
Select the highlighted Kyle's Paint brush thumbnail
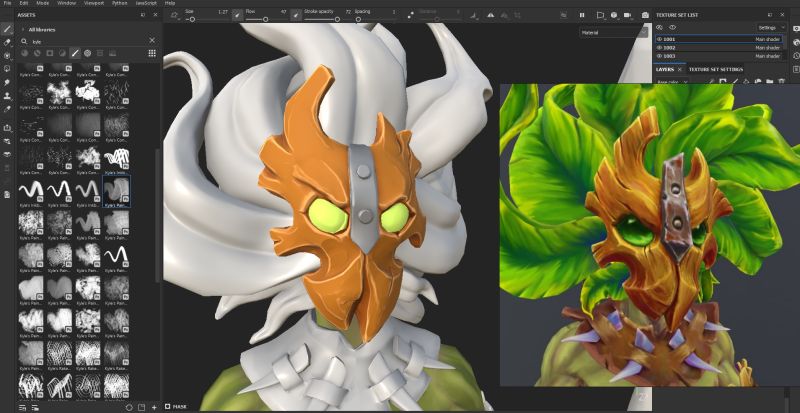coord(116,191)
